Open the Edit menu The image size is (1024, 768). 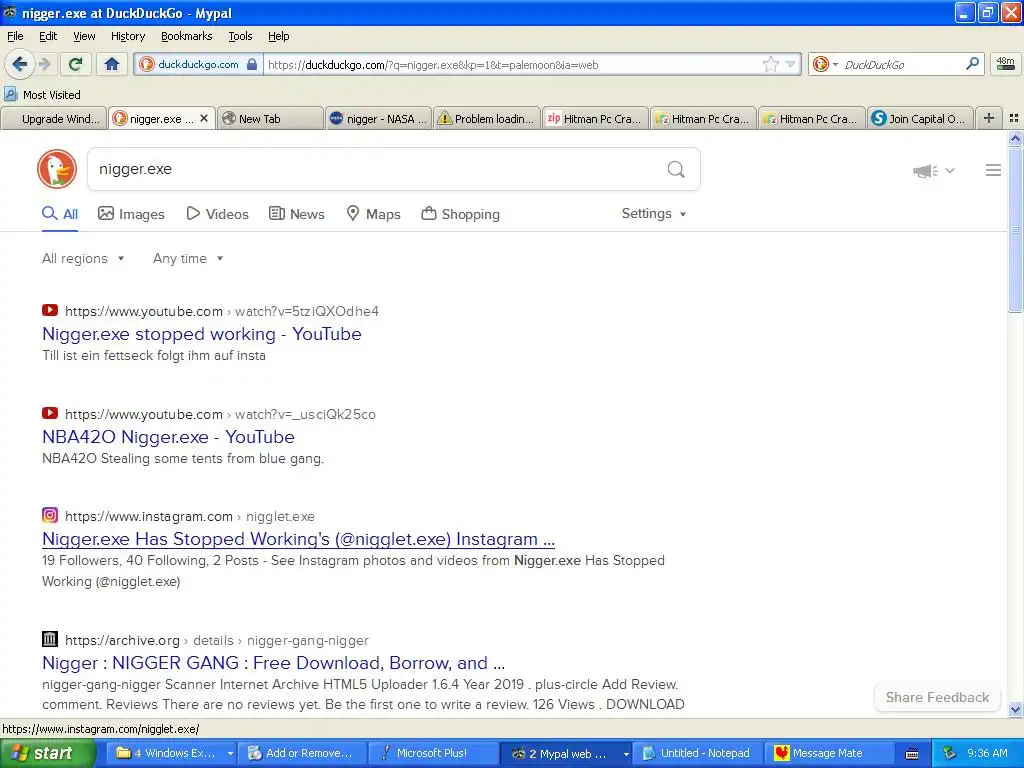click(48, 36)
